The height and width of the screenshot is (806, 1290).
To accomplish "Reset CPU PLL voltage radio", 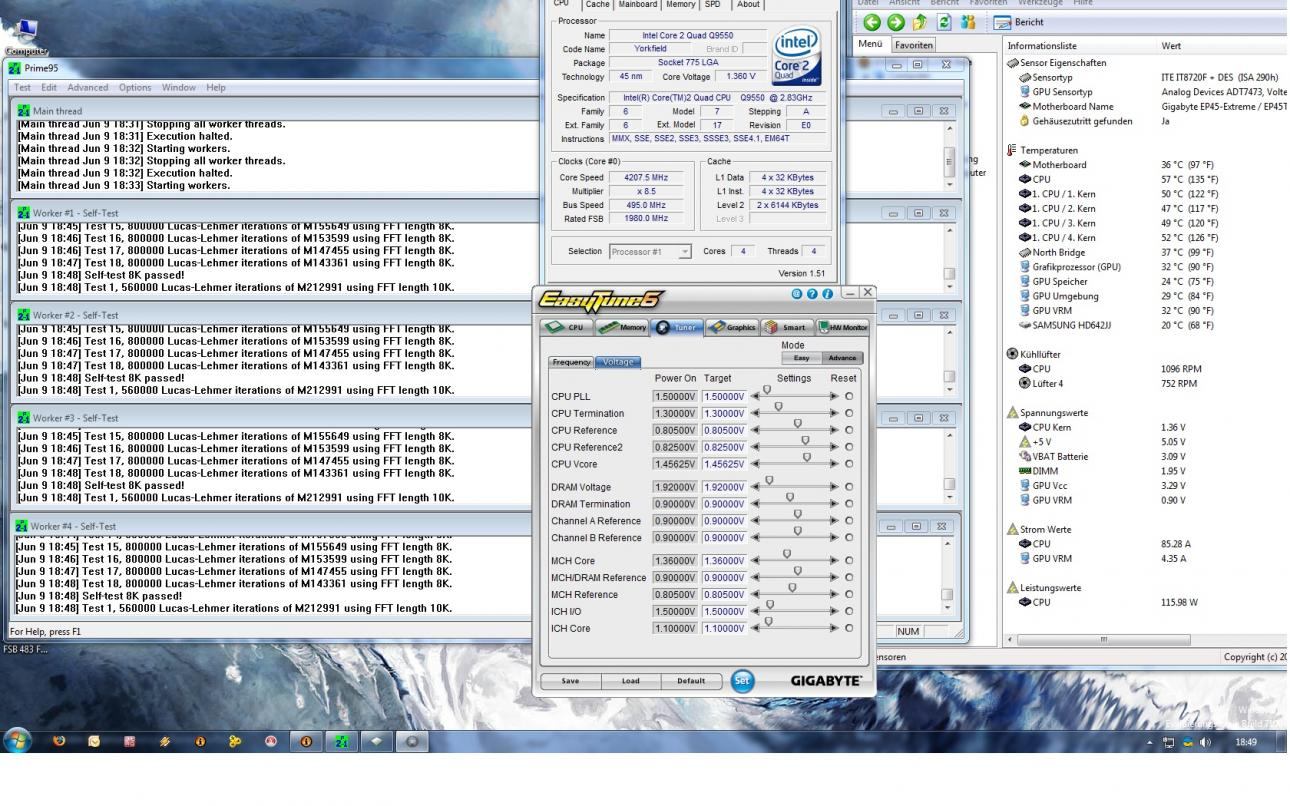I will click(849, 397).
